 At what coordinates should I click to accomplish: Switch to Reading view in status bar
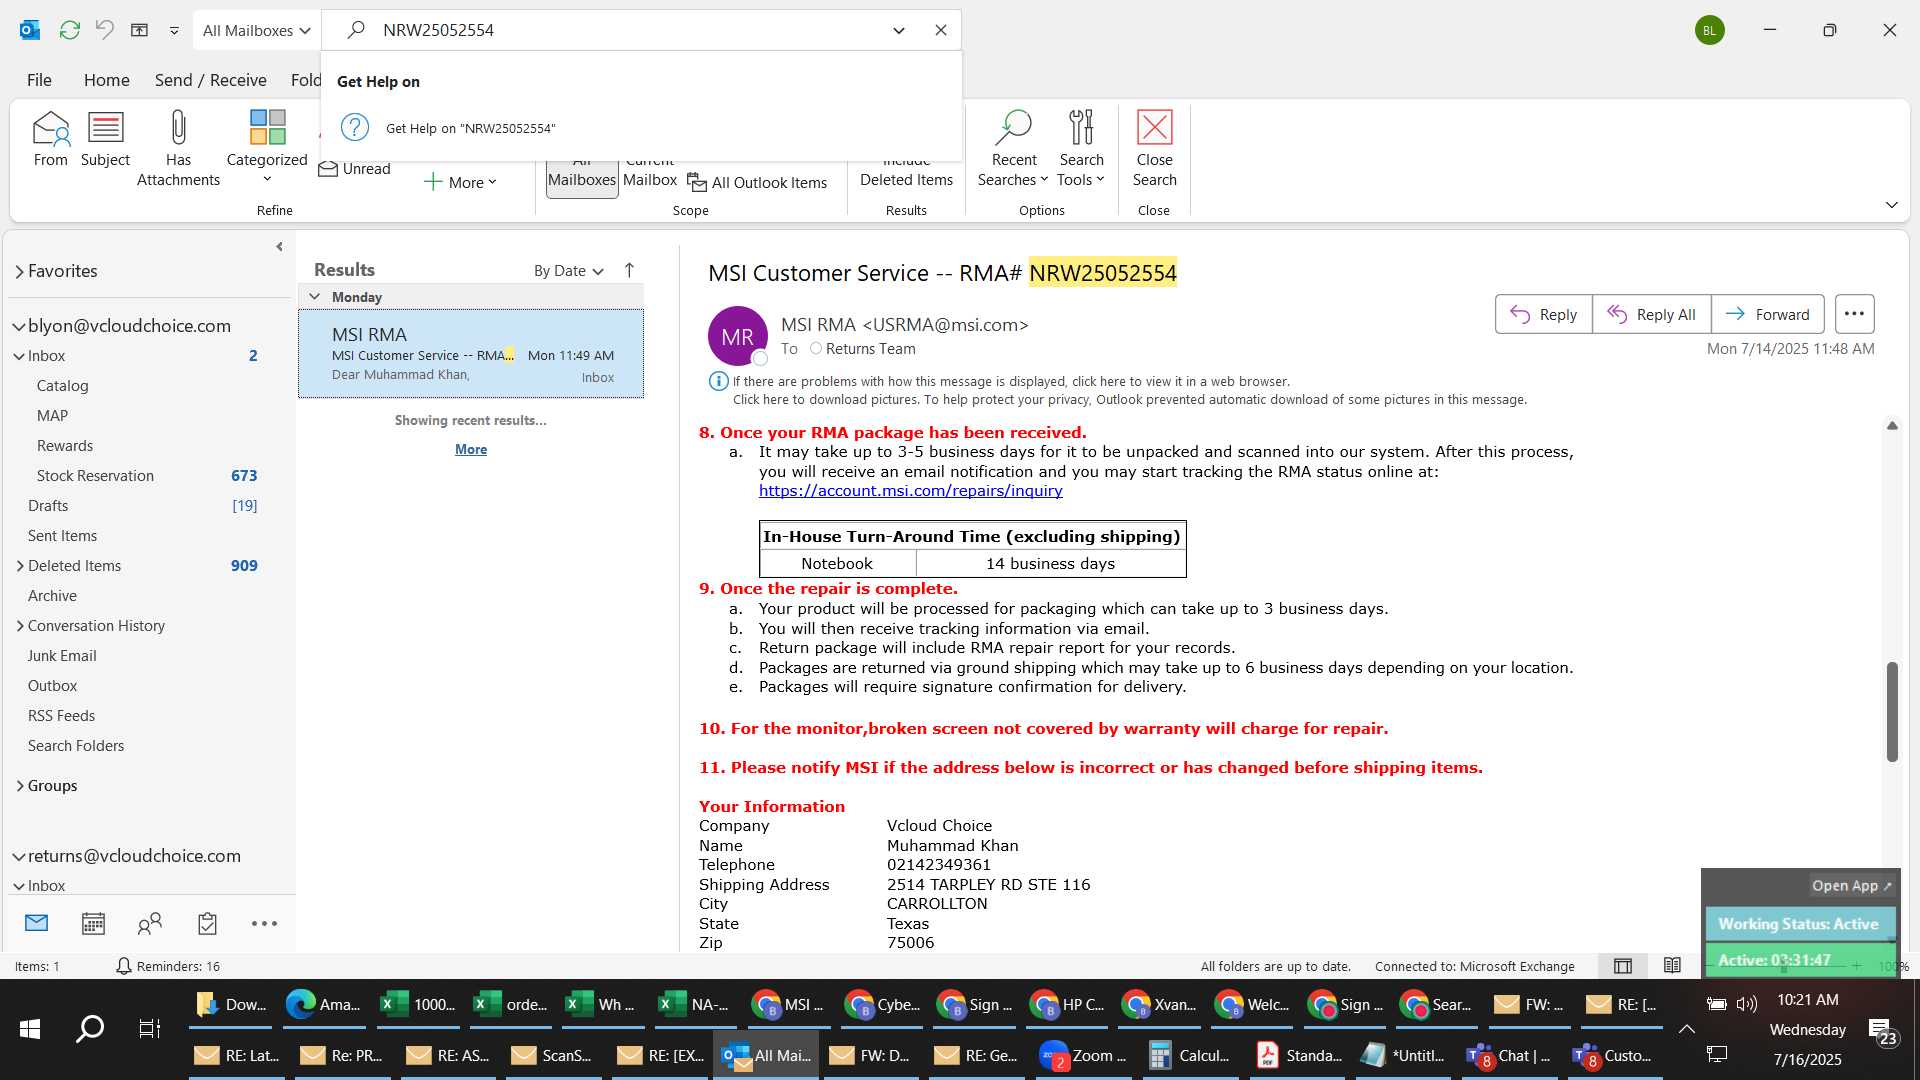(1672, 966)
